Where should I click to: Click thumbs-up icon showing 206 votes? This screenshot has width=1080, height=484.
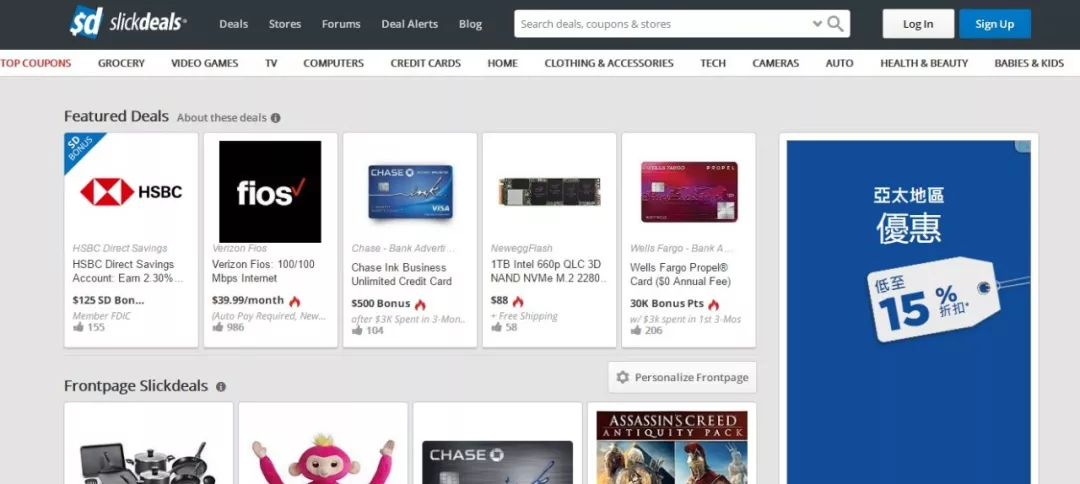(636, 330)
